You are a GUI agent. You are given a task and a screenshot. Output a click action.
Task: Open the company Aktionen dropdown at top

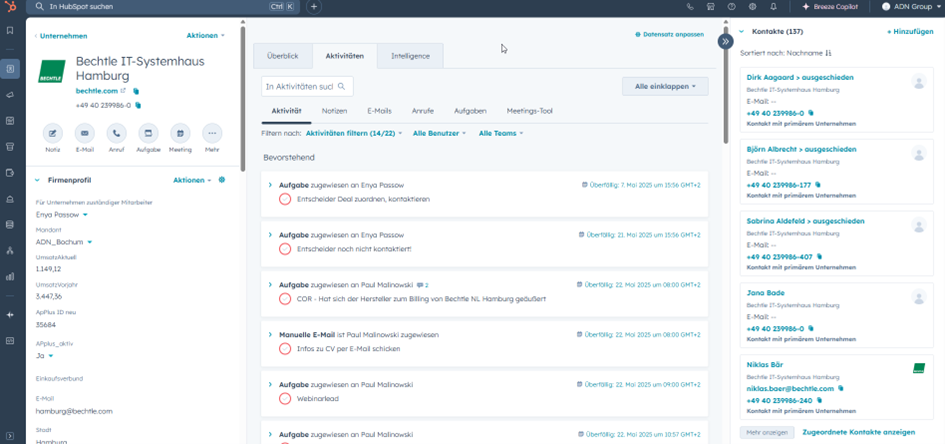206,36
